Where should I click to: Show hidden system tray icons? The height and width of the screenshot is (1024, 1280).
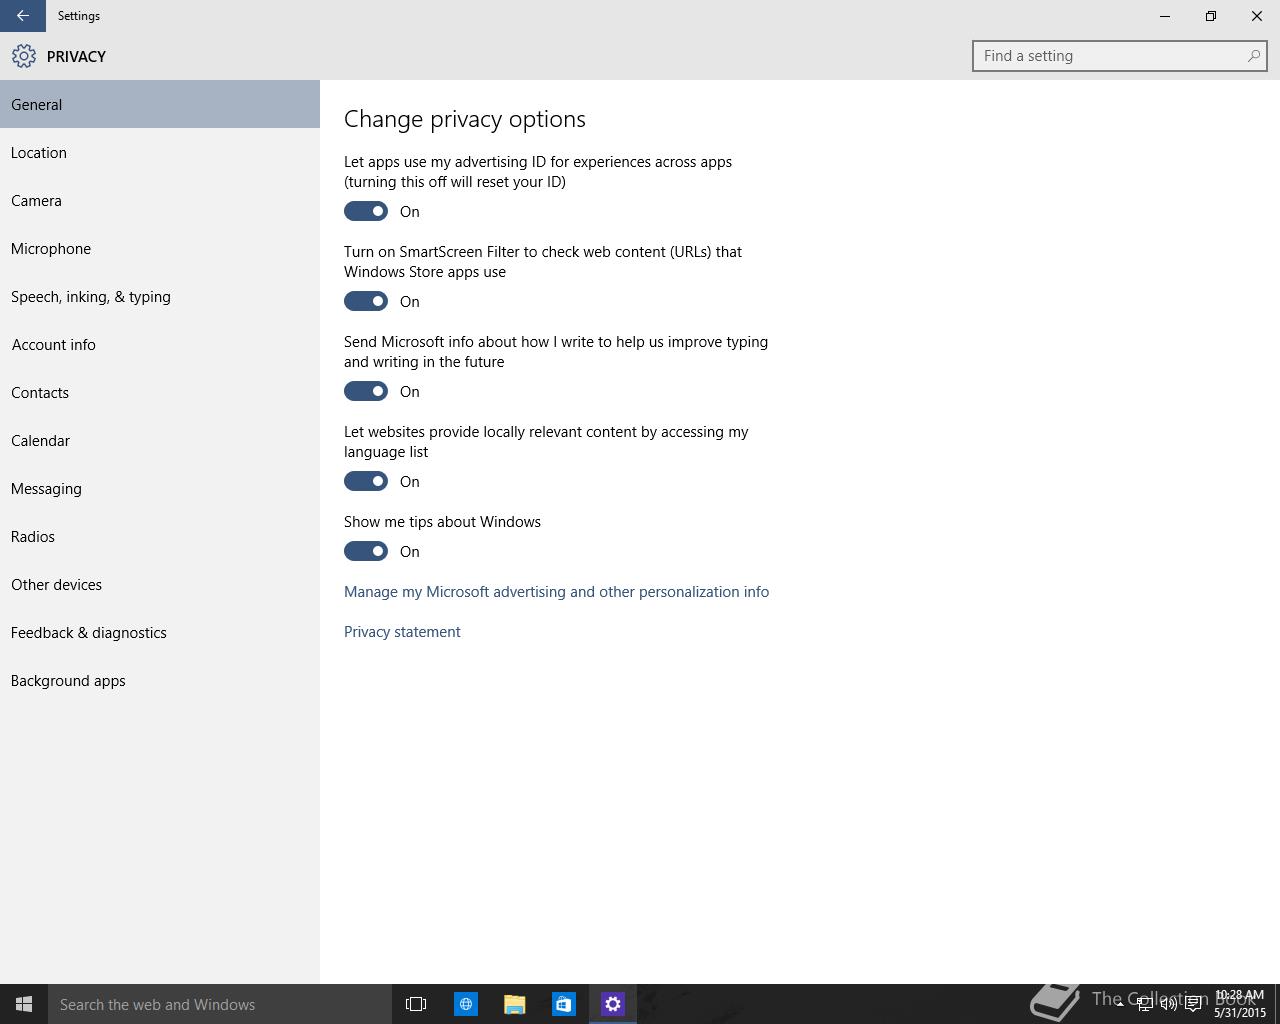click(1120, 1004)
